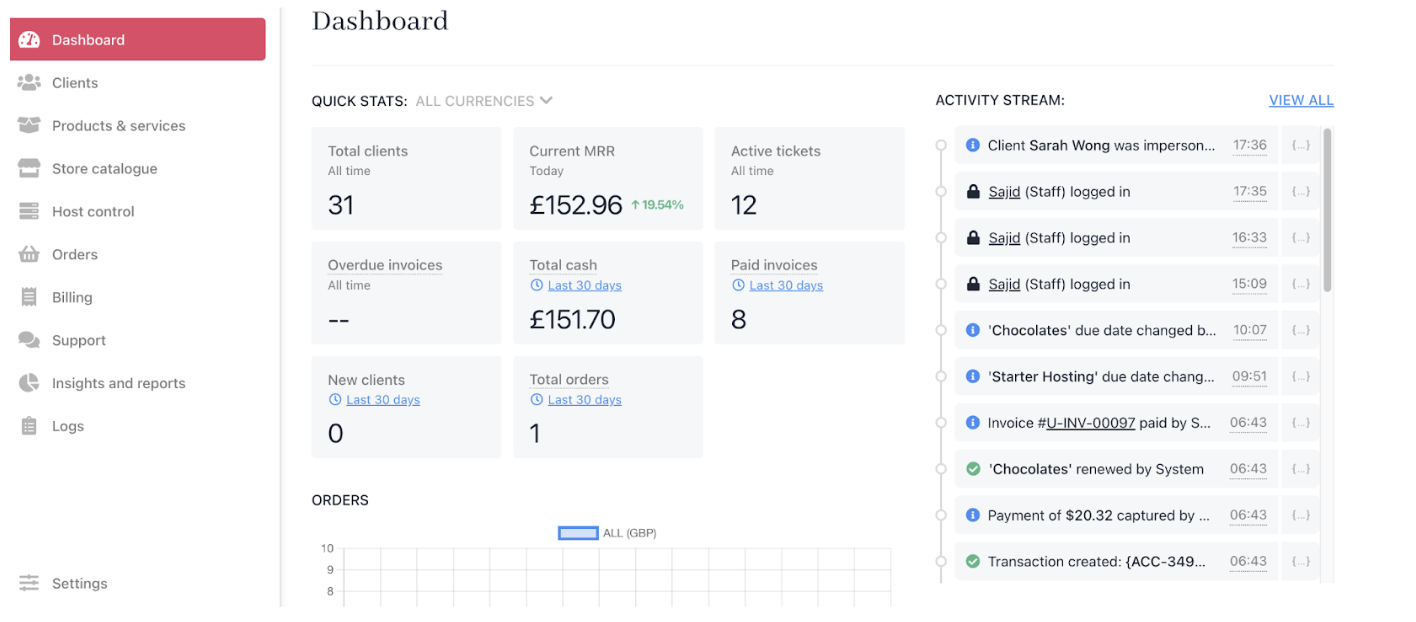
Task: Change Total cash Last 30 days period
Action: (584, 286)
